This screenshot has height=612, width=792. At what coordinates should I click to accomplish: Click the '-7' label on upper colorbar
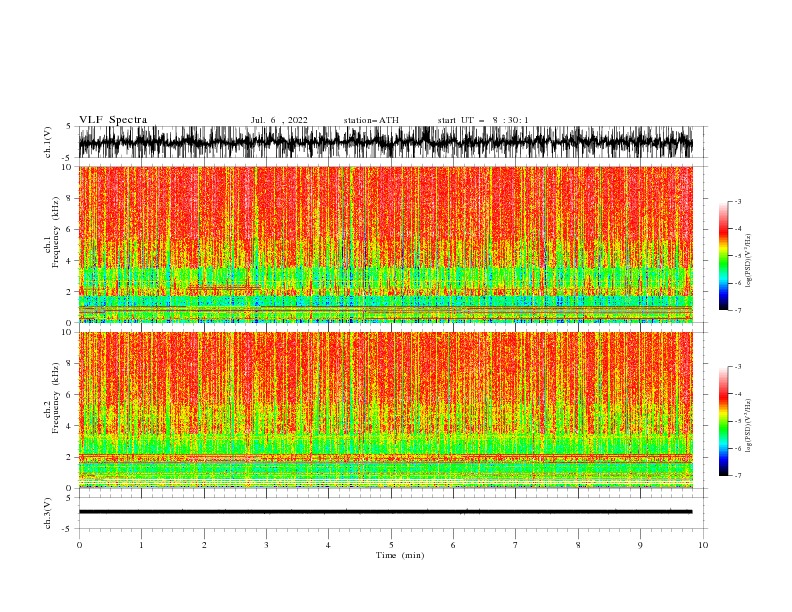(x=736, y=310)
